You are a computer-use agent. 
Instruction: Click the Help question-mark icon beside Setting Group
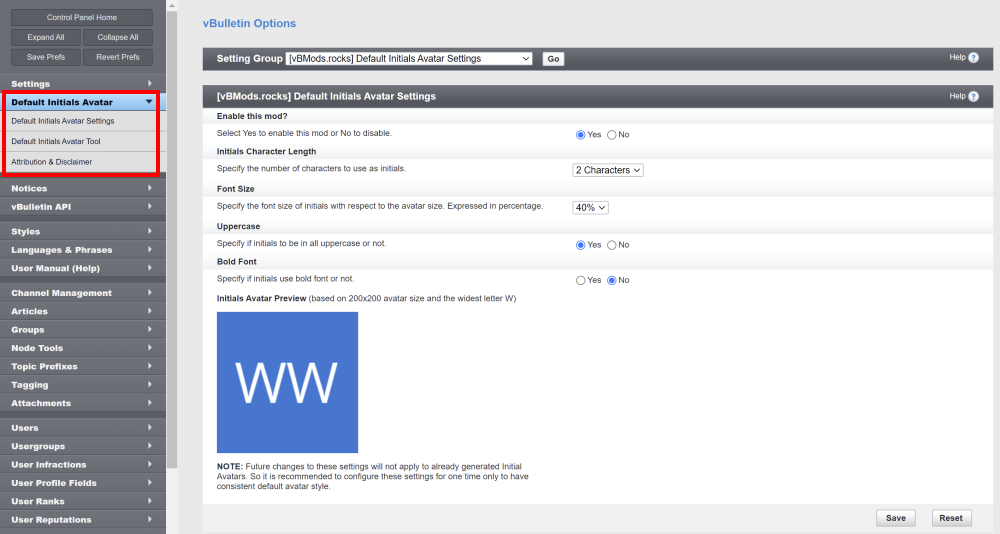[x=973, y=57]
